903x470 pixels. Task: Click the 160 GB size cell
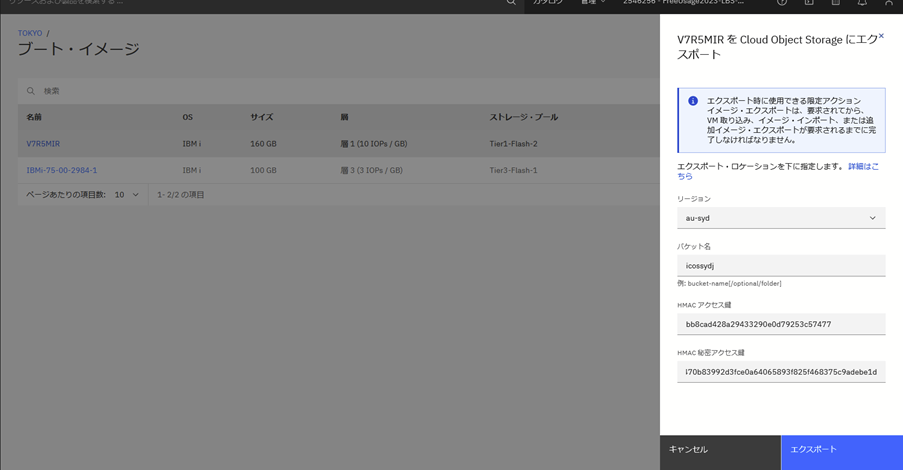coord(263,143)
